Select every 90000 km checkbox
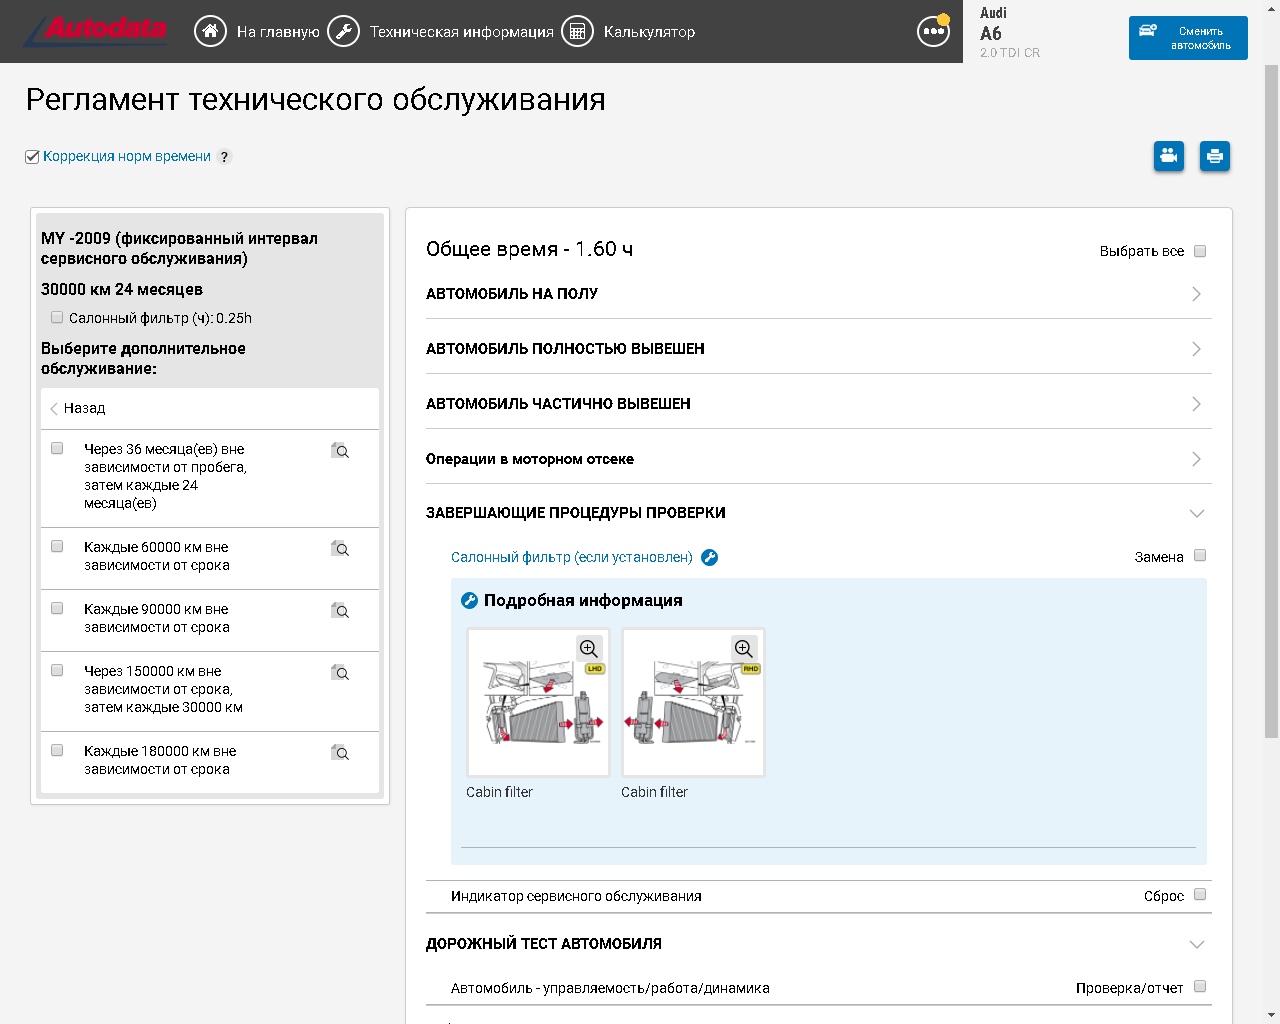Viewport: 1280px width, 1024px height. 57,608
